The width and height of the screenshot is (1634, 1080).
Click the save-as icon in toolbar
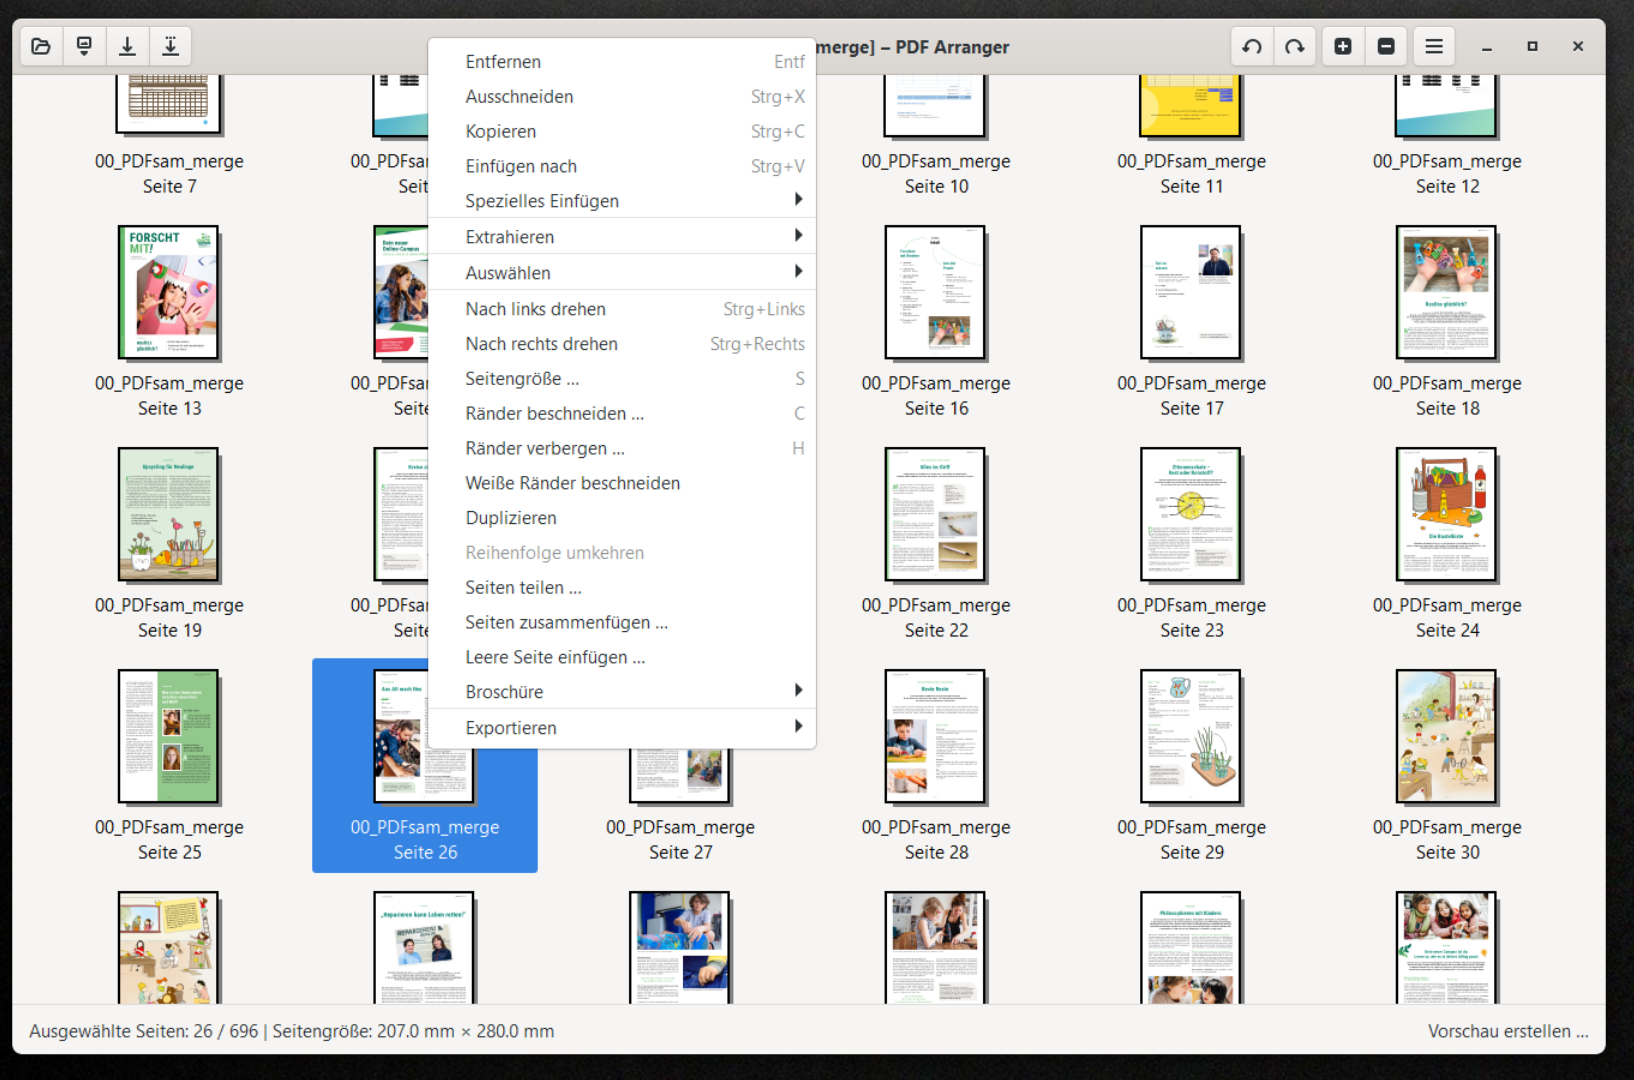[x=171, y=46]
